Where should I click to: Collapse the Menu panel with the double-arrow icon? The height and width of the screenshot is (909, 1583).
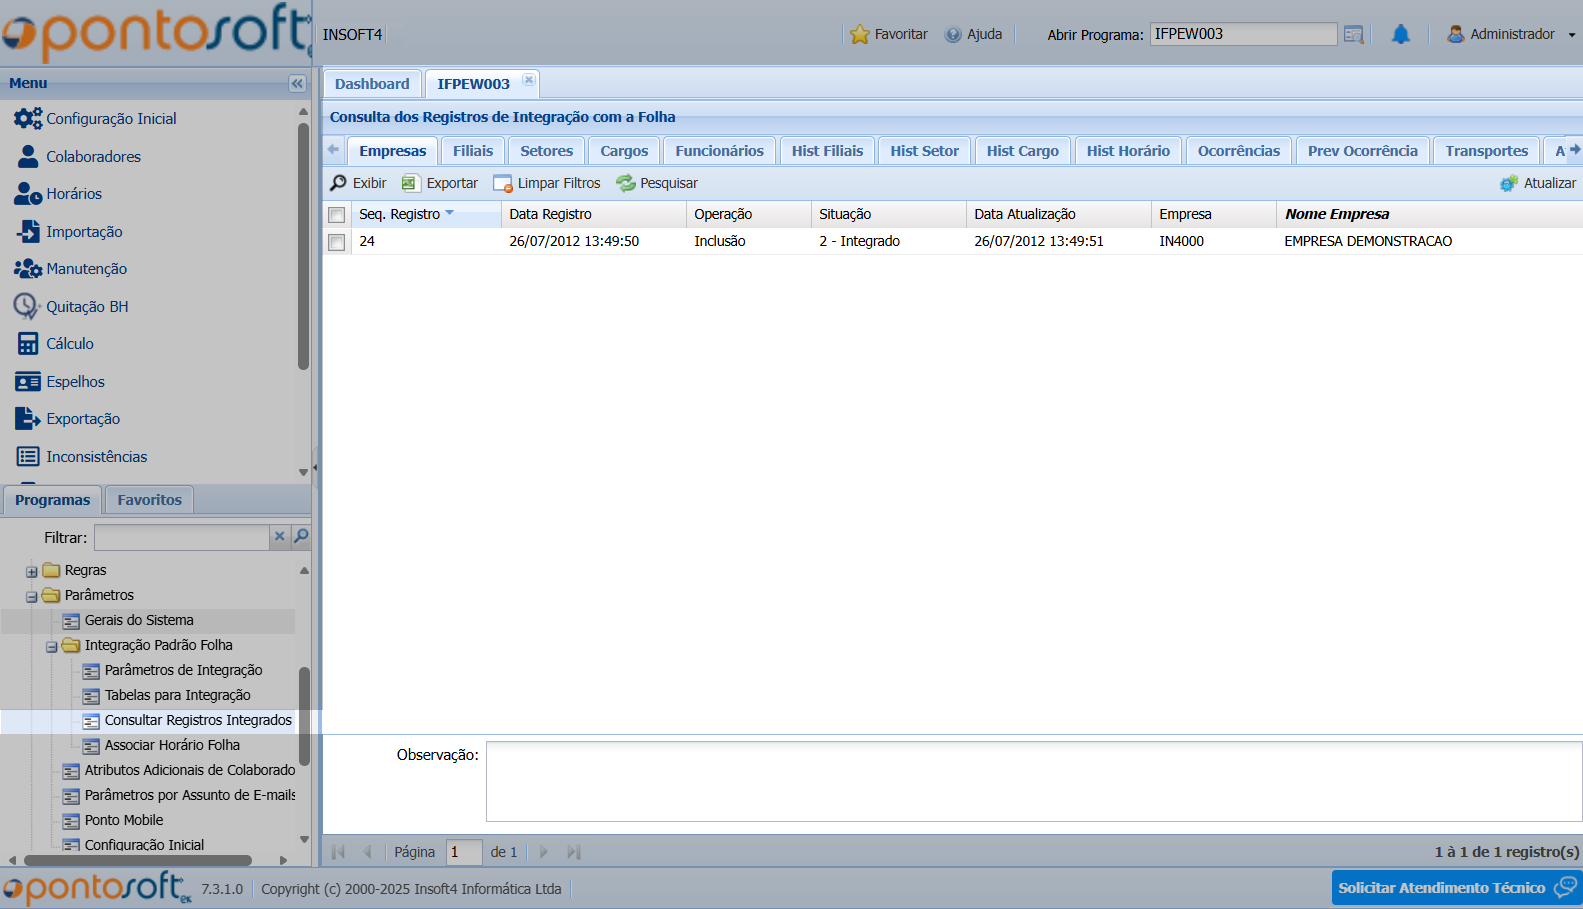pyautogui.click(x=297, y=84)
